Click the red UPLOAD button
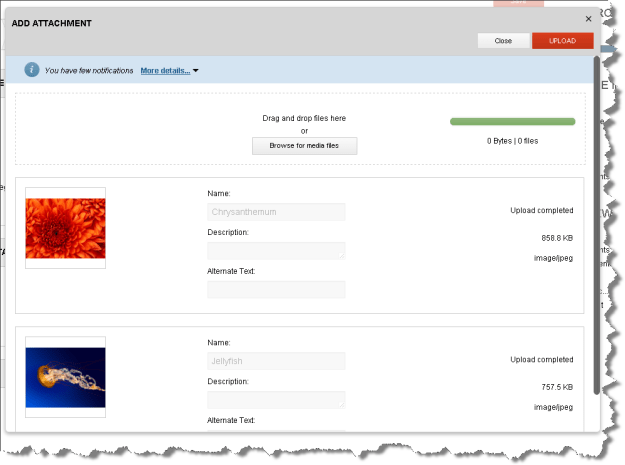 pos(562,41)
